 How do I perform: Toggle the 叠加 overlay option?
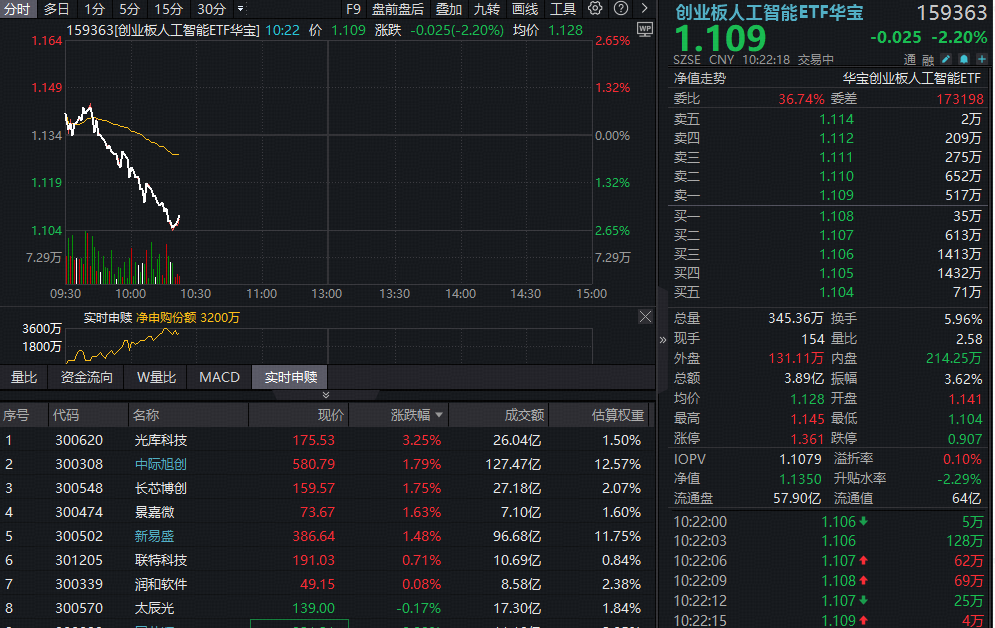449,9
